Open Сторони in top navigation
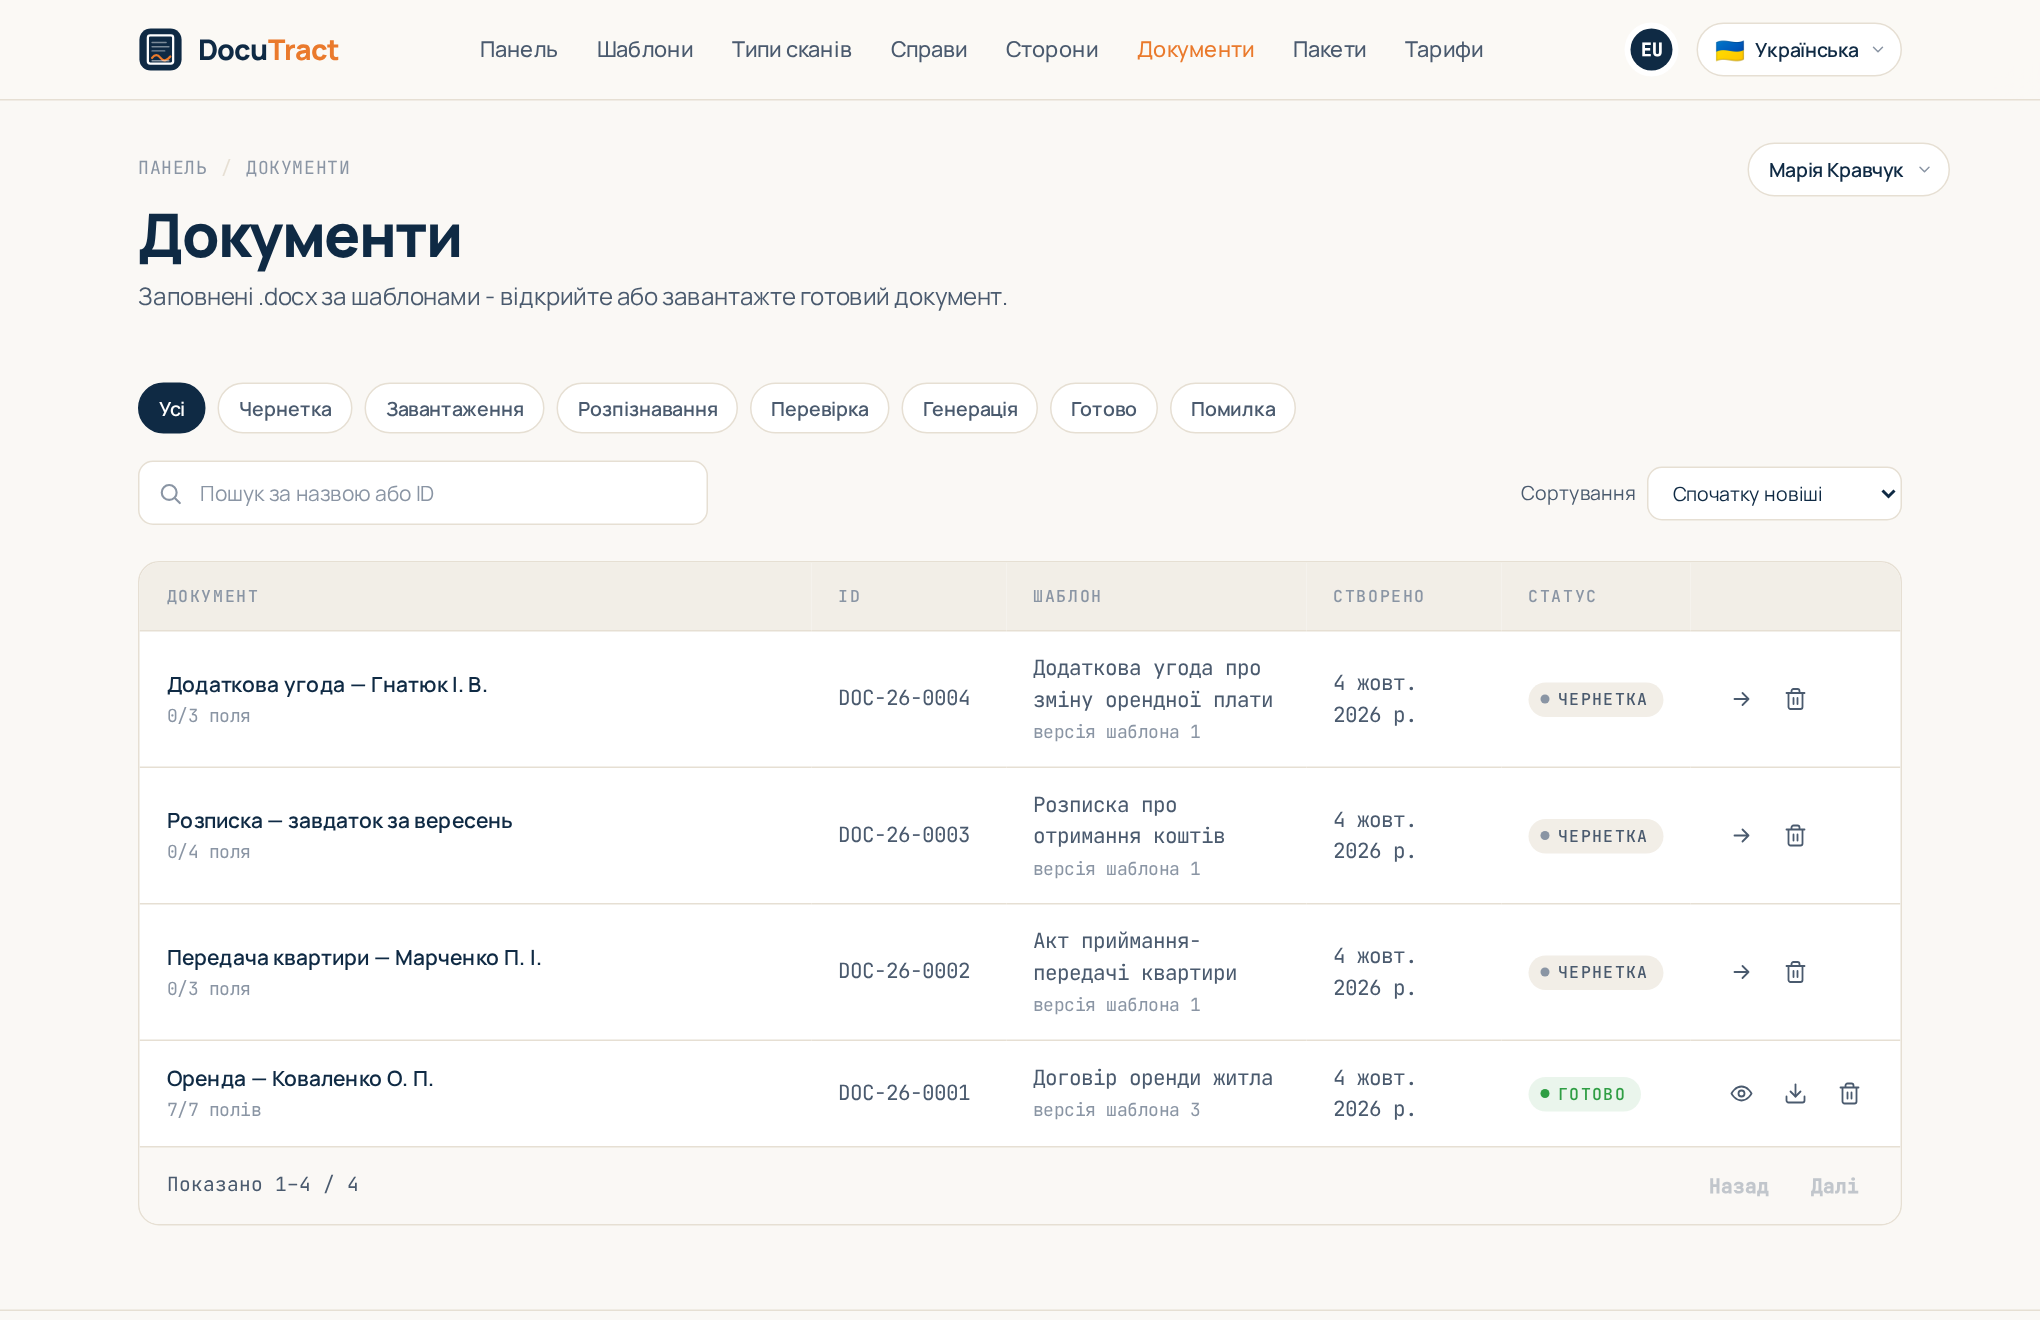Viewport: 2040px width, 1320px height. click(1052, 49)
